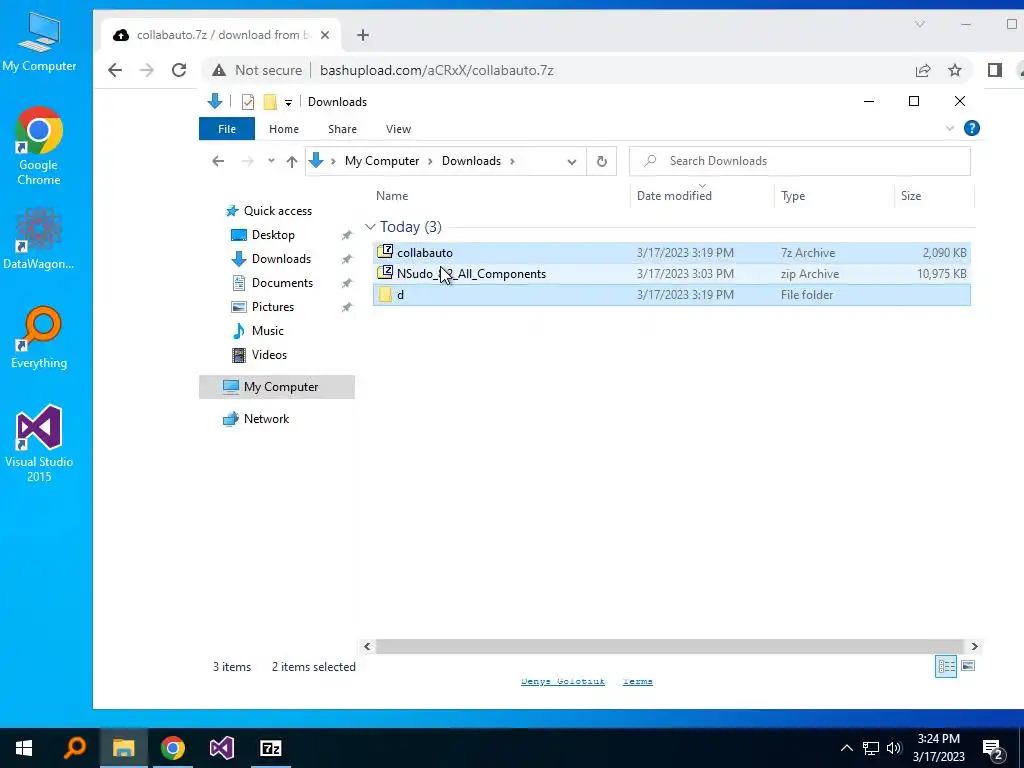1024x768 pixels.
Task: Click the Properties quick access toolbar icon
Action: click(248, 102)
